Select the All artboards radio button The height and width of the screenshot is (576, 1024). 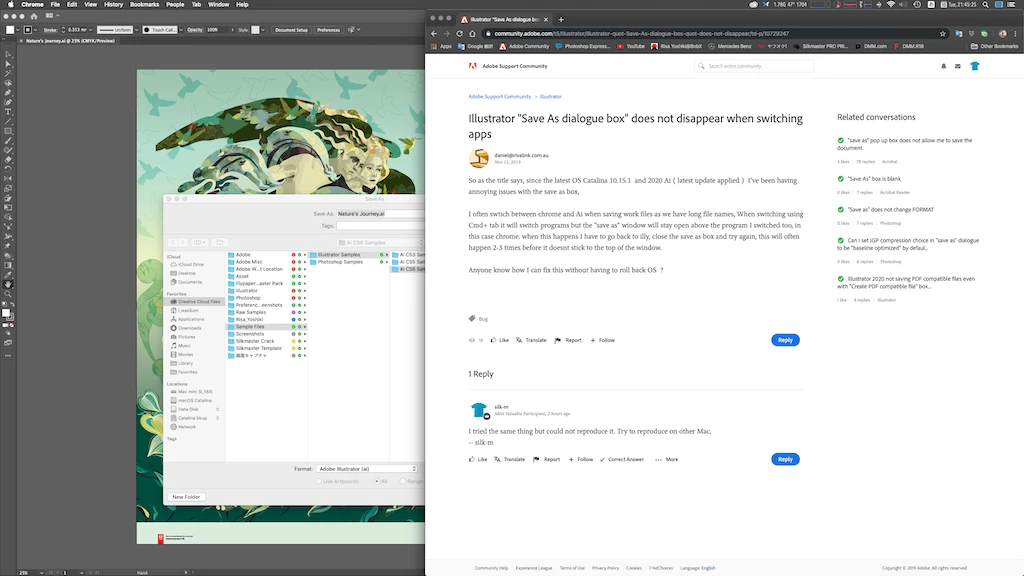377,481
